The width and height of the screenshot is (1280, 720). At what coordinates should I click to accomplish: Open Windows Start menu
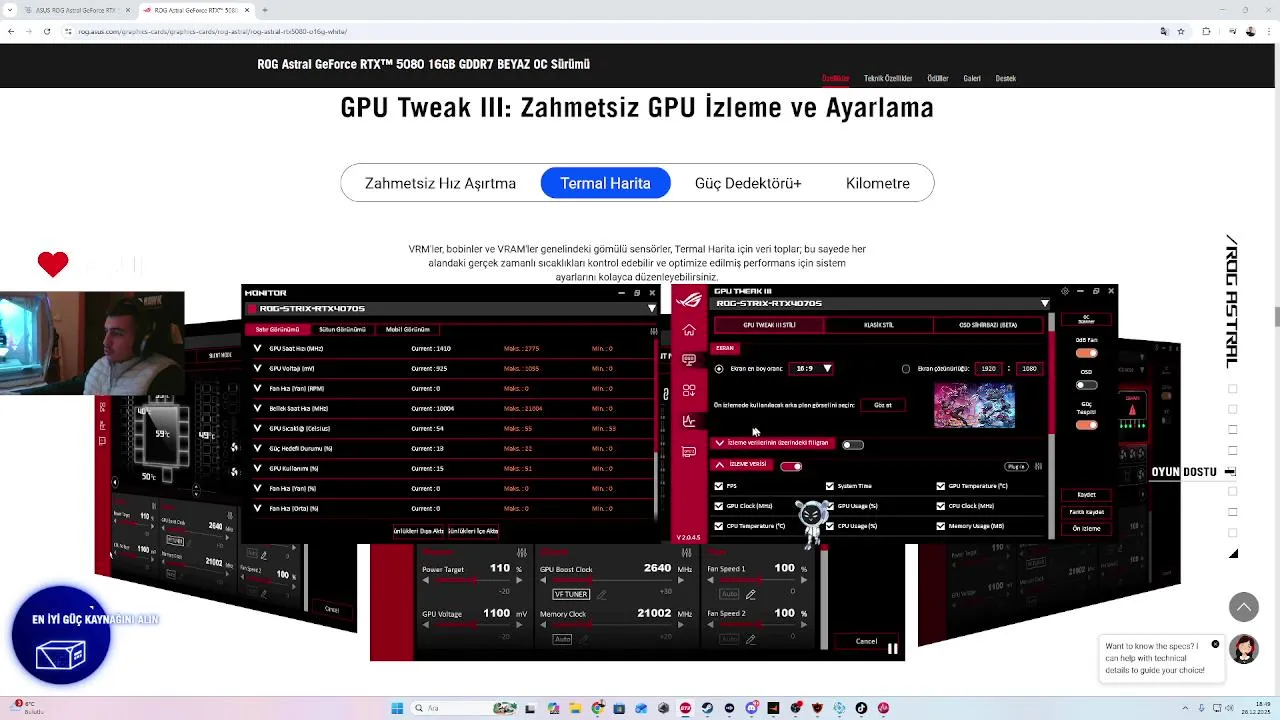pyautogui.click(x=397, y=708)
